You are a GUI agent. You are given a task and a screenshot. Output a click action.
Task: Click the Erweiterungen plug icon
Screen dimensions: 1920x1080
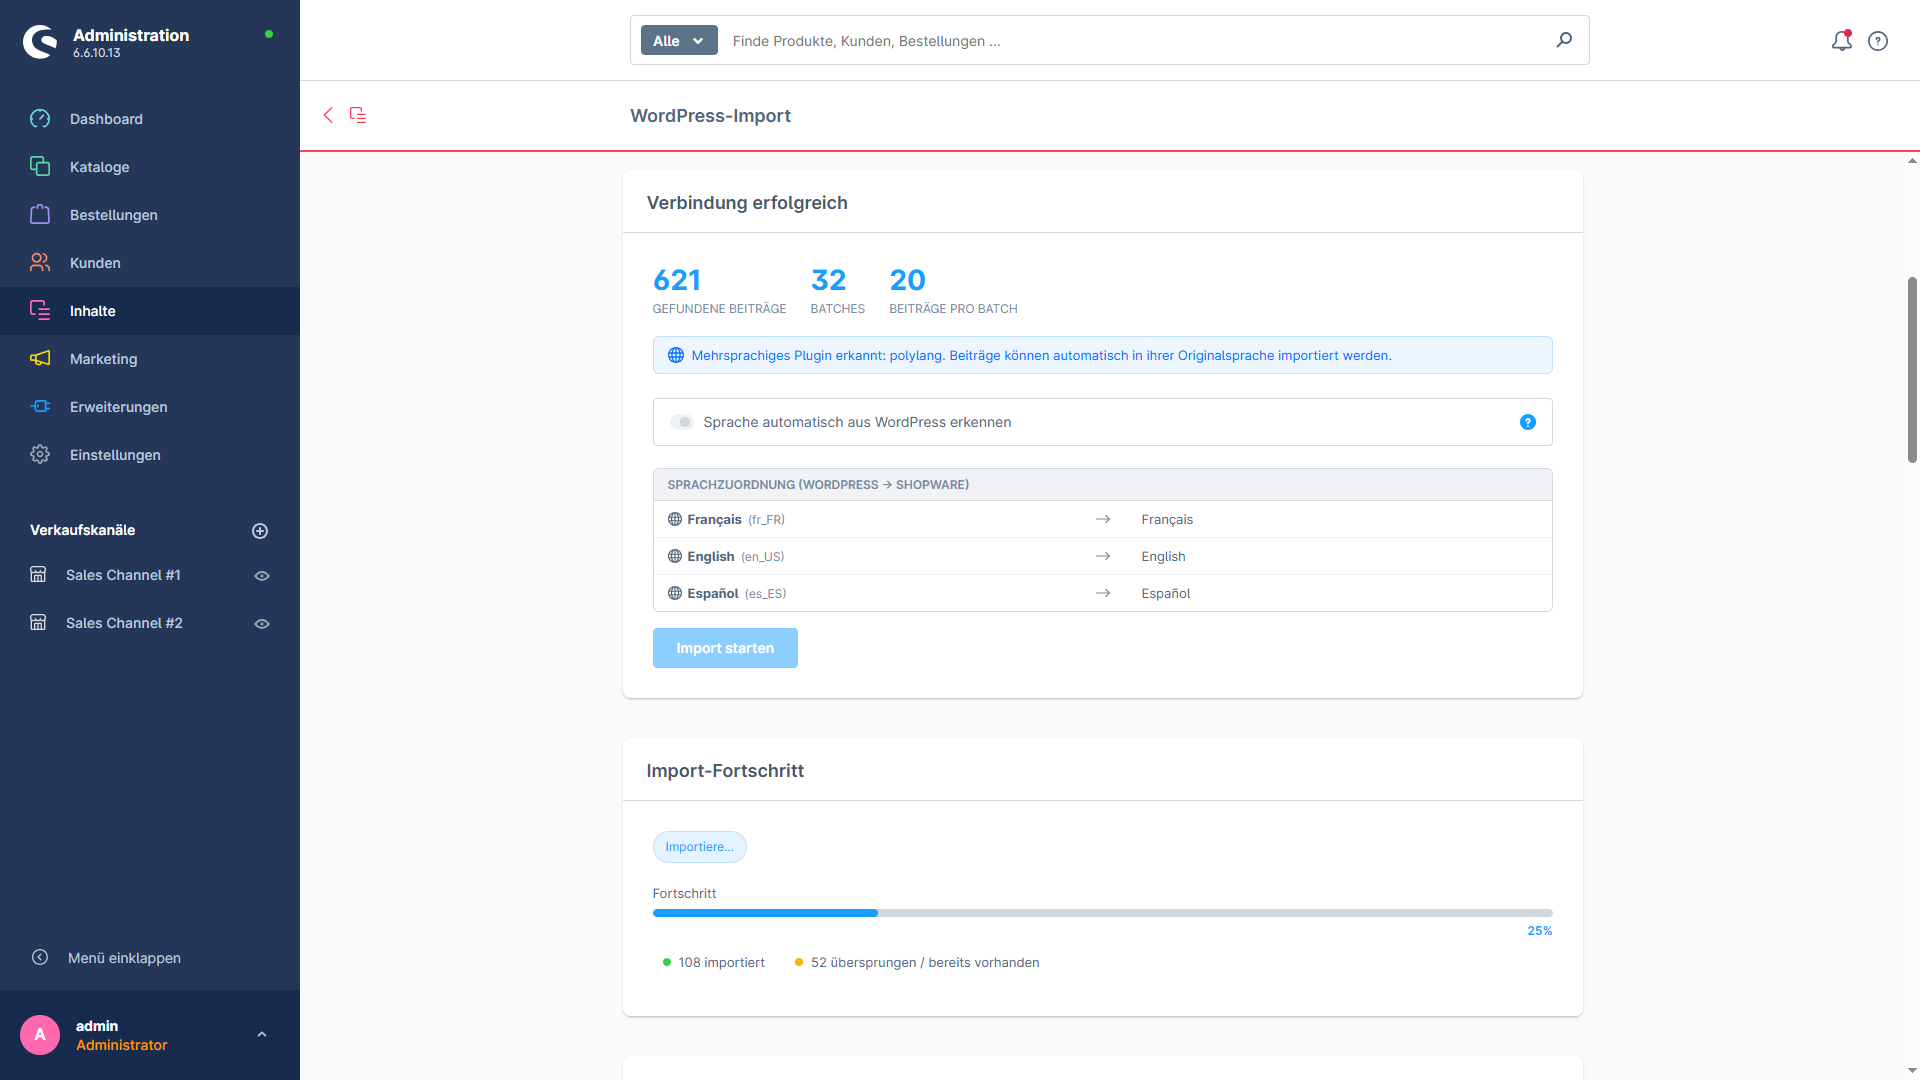tap(40, 406)
